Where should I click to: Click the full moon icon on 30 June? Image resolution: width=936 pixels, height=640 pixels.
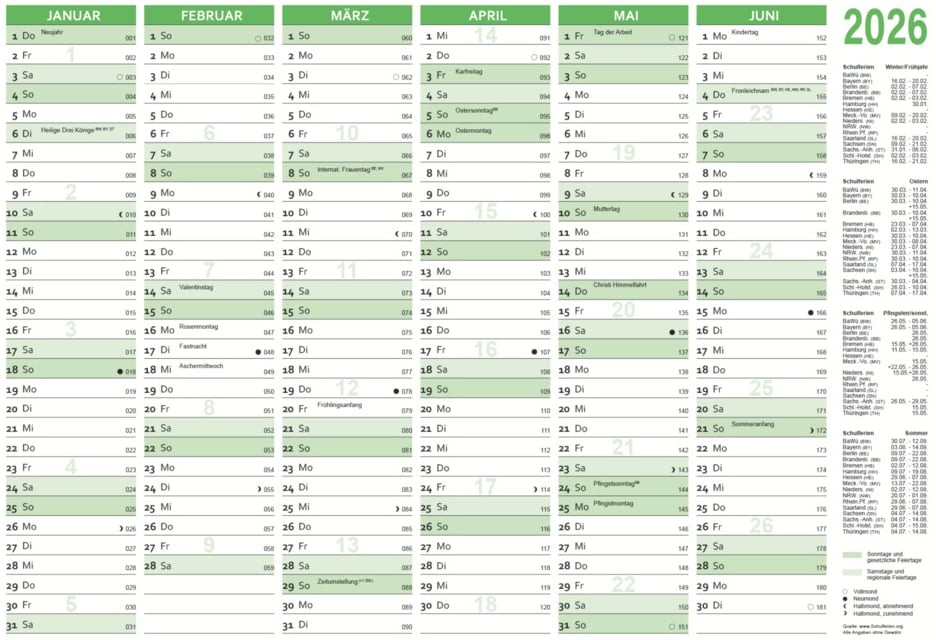click(810, 607)
